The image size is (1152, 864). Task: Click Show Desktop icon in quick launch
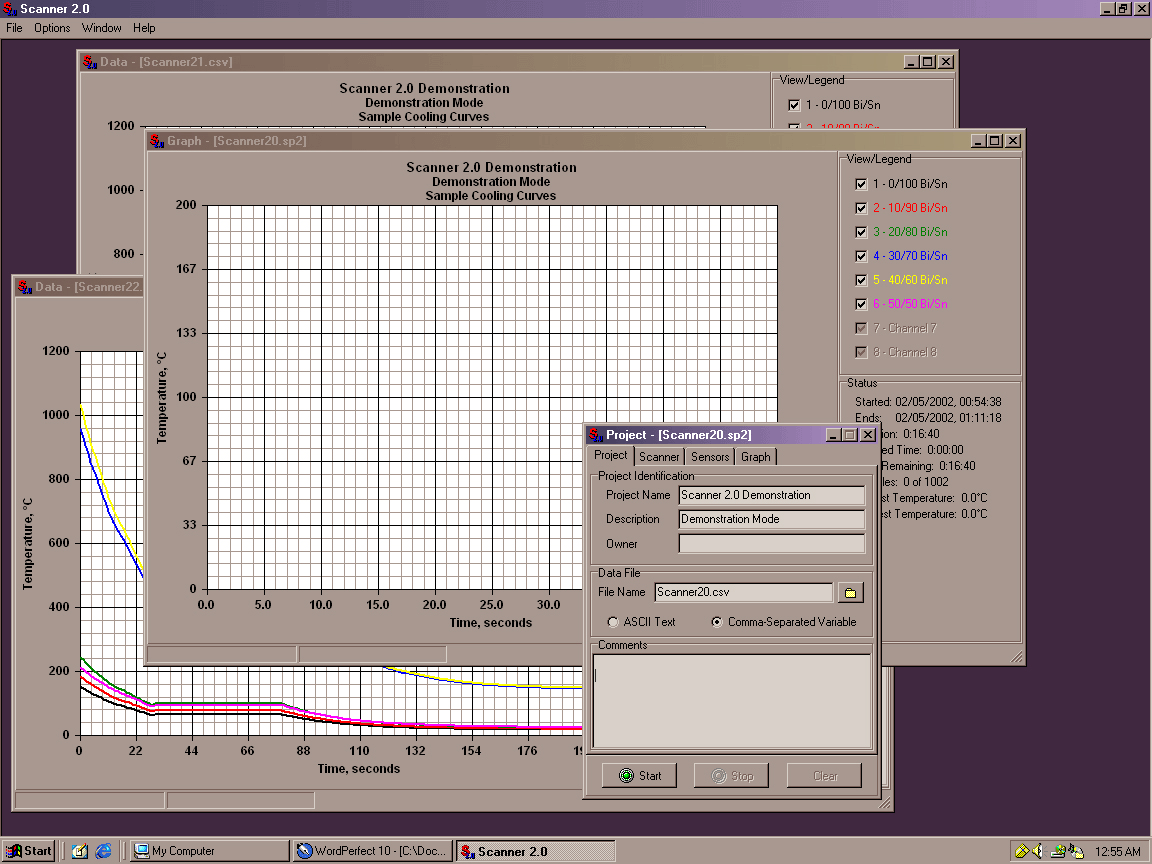coord(80,851)
